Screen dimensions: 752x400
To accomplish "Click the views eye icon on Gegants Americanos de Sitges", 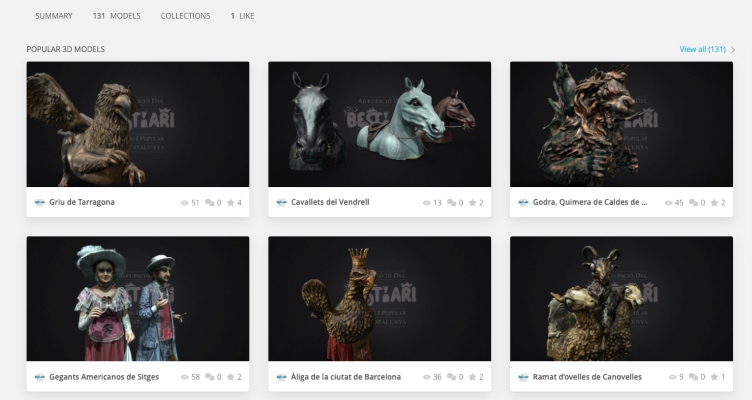I will tap(184, 377).
